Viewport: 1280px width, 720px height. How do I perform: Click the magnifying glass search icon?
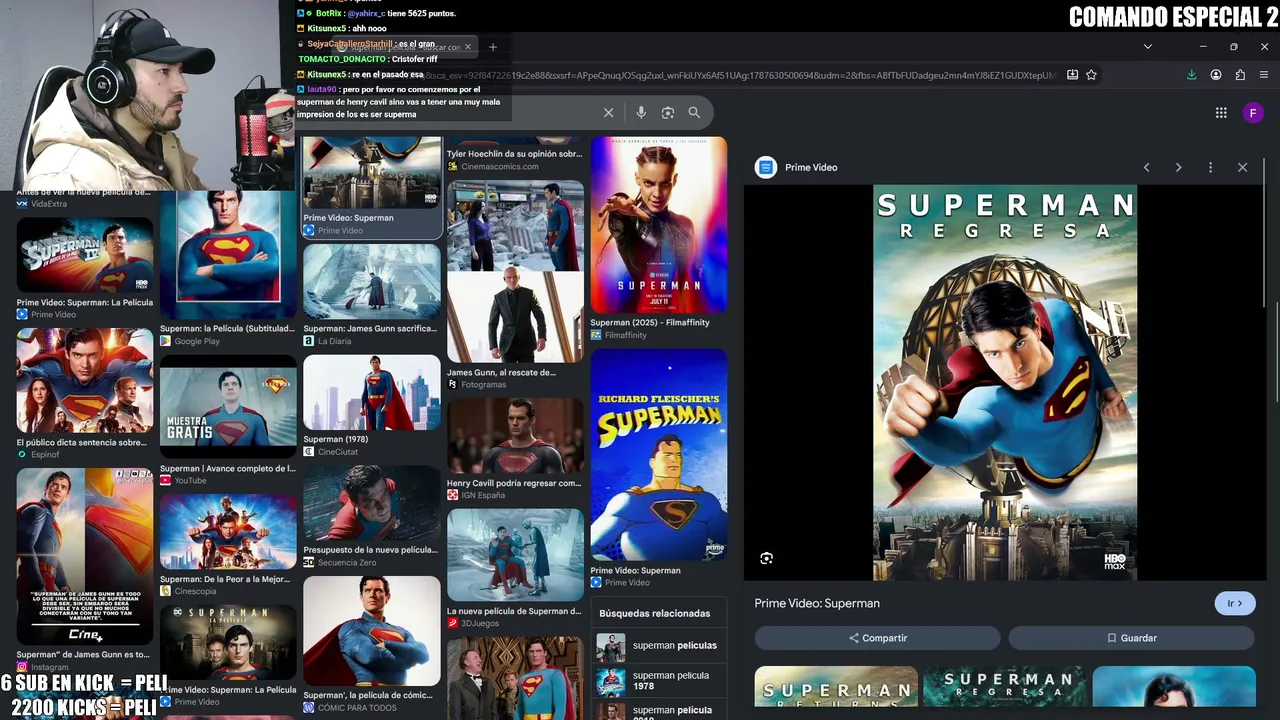point(694,113)
